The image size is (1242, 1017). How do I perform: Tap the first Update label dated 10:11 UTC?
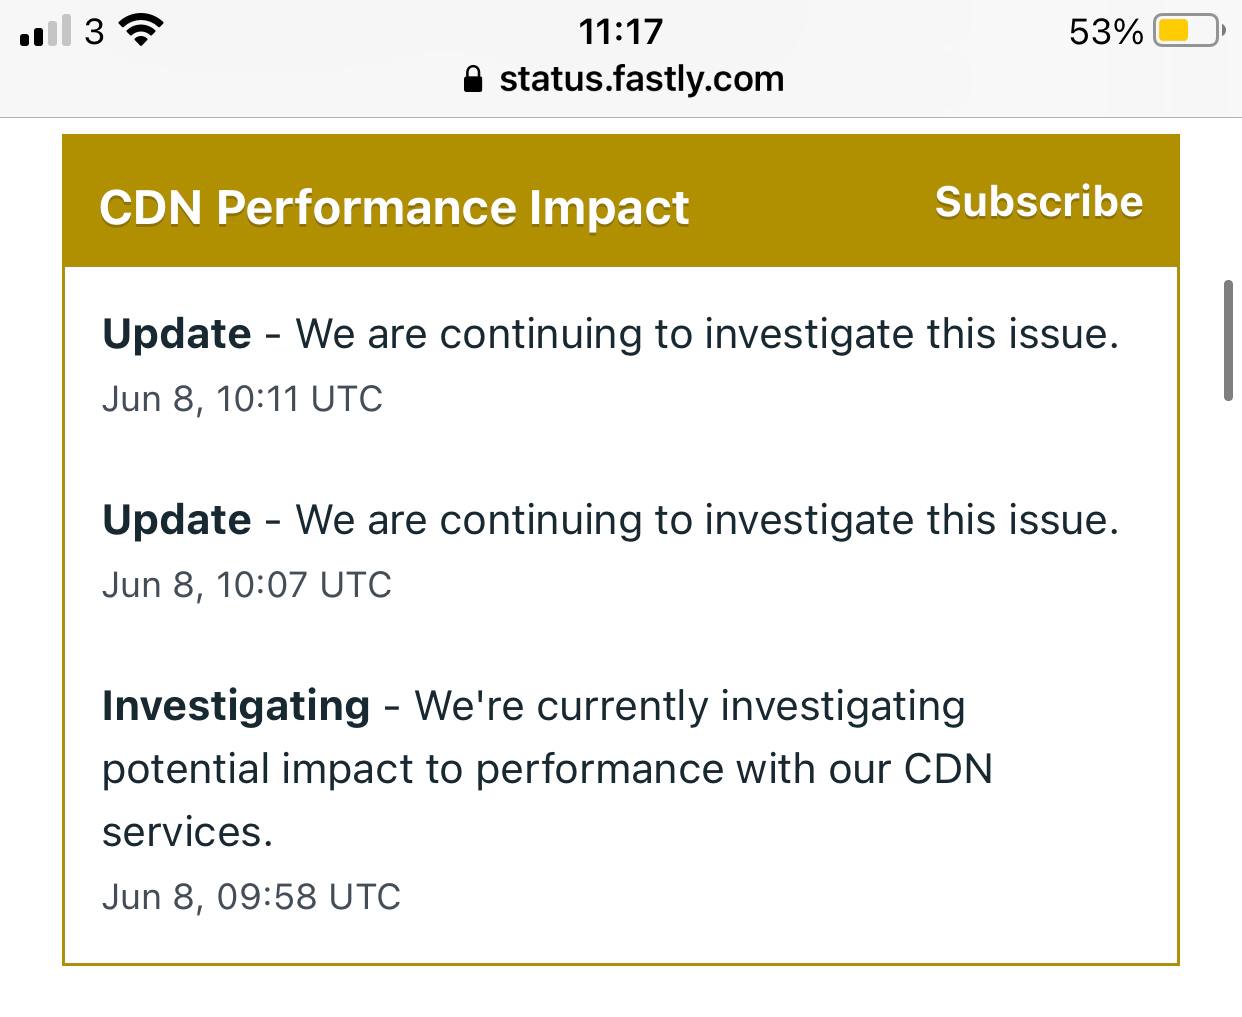pyautogui.click(x=177, y=334)
